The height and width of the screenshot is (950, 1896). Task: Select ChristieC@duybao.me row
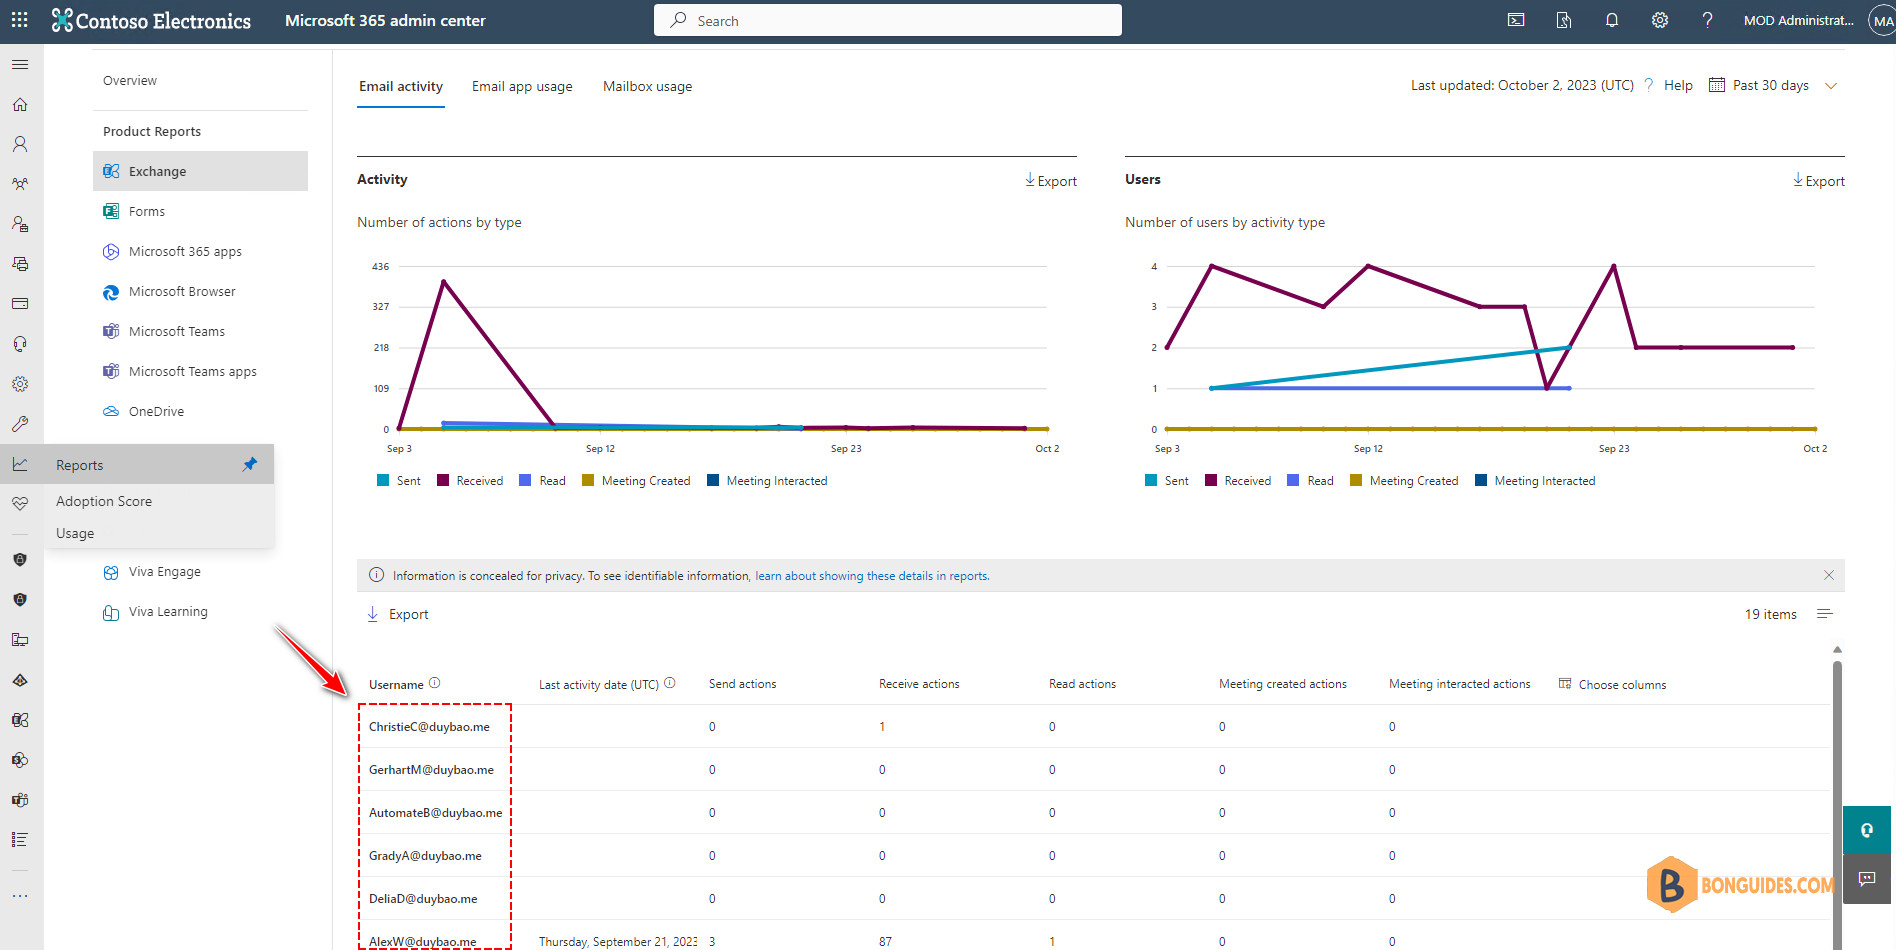pos(1094,727)
